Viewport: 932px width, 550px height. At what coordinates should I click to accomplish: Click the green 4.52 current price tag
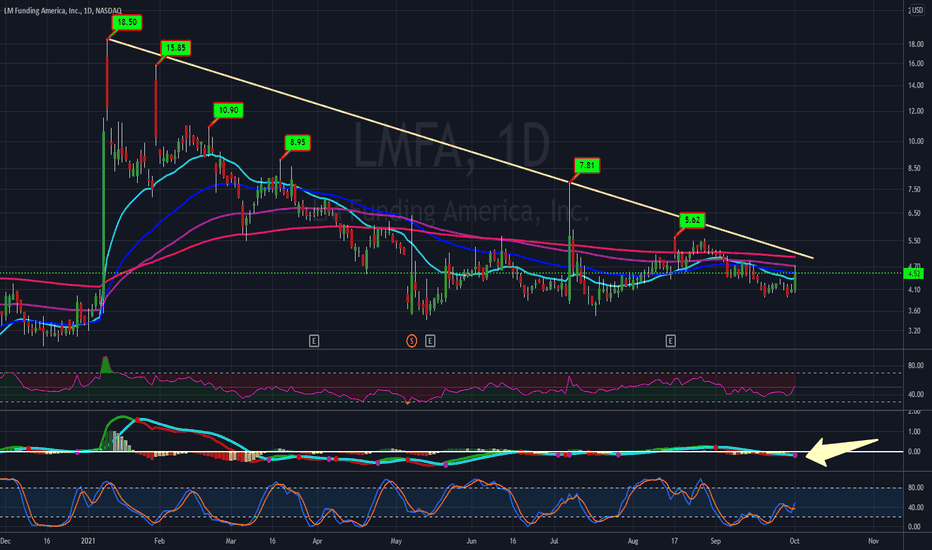(x=916, y=274)
